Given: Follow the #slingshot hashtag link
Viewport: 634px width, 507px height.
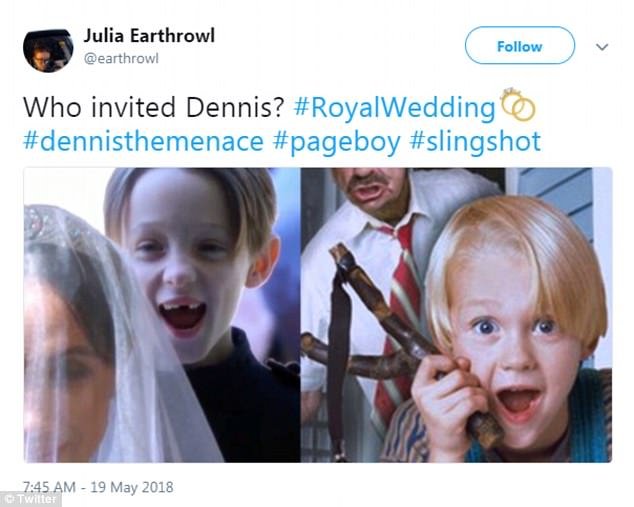Looking at the screenshot, I should (x=475, y=141).
